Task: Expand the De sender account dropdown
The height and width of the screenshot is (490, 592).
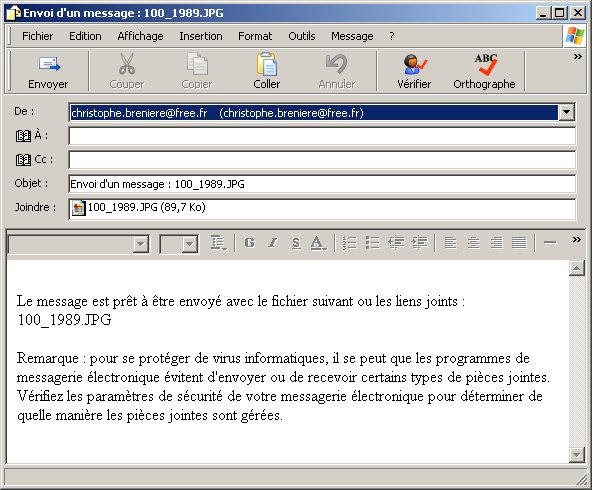Action: tap(566, 112)
